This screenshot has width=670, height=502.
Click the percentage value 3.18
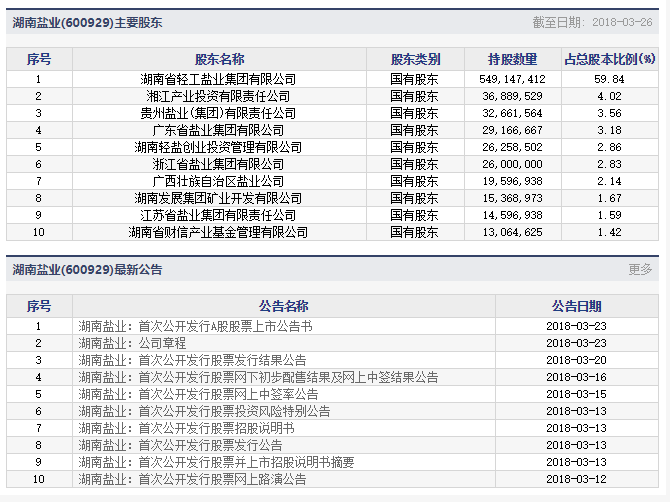[609, 130]
